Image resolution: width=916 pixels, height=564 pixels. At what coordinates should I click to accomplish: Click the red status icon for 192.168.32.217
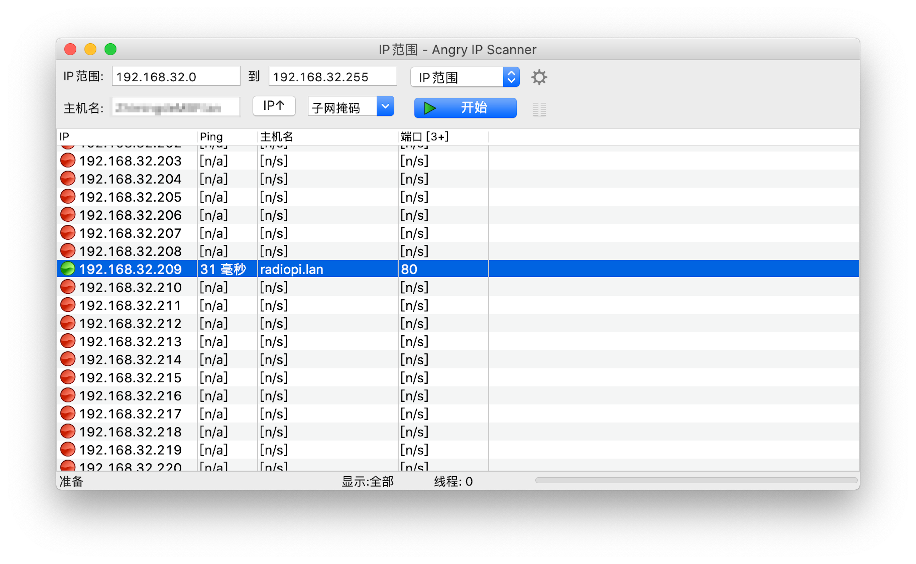pos(68,414)
